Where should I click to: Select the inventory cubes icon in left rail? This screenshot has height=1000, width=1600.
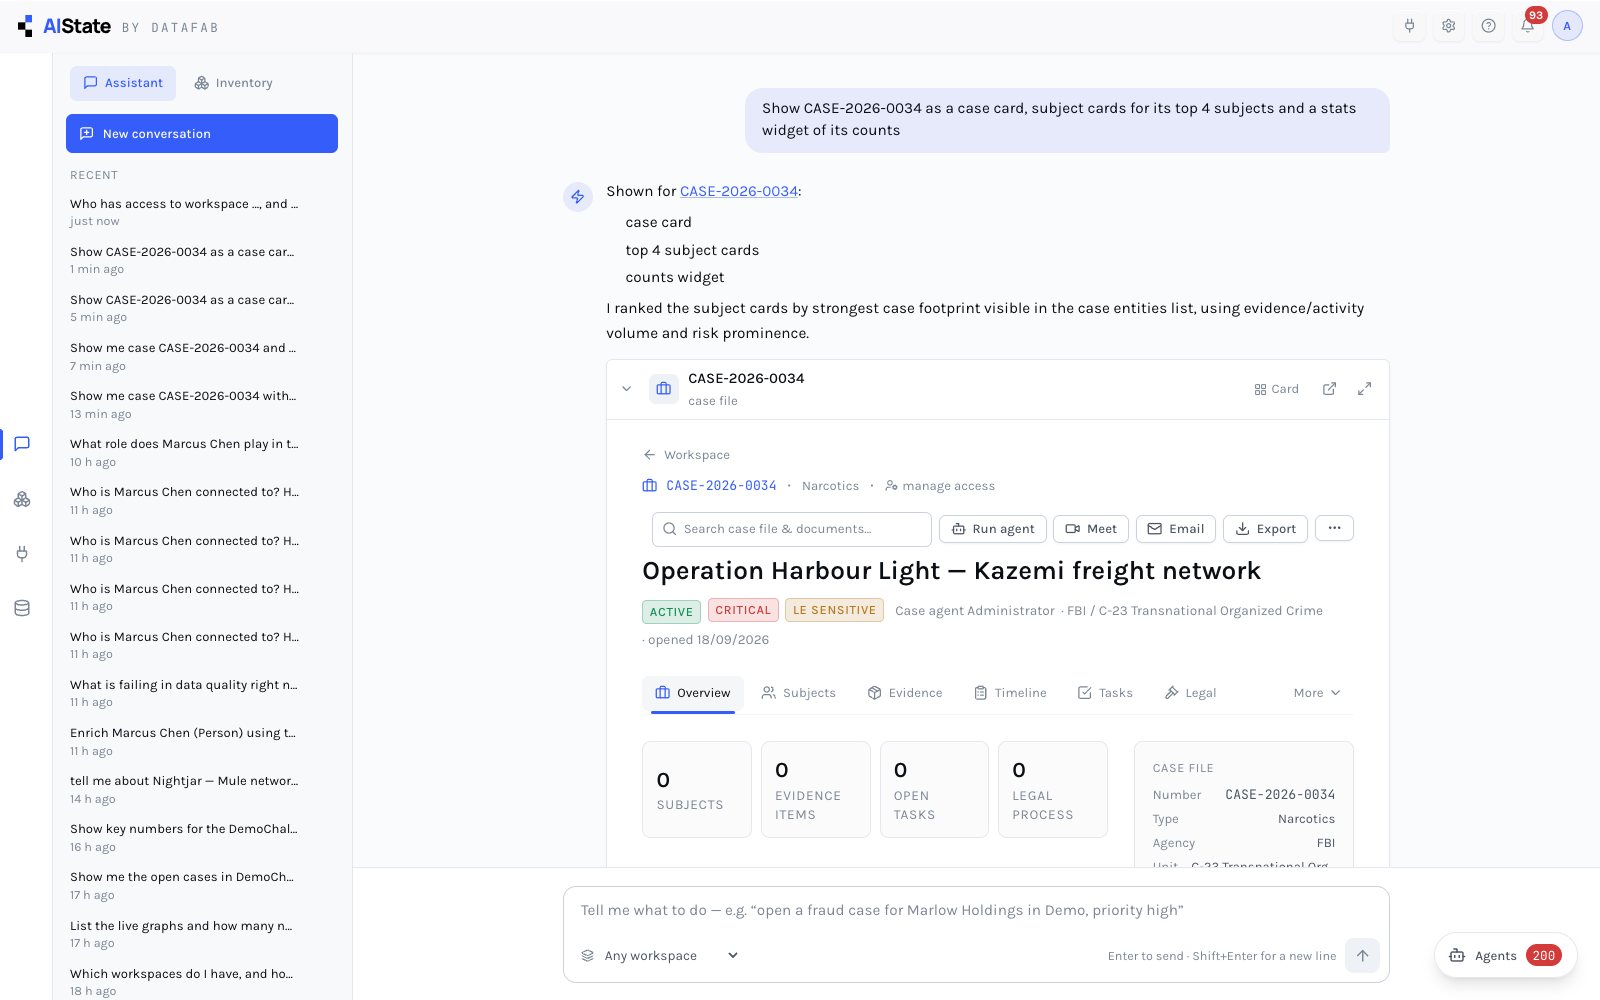point(22,499)
